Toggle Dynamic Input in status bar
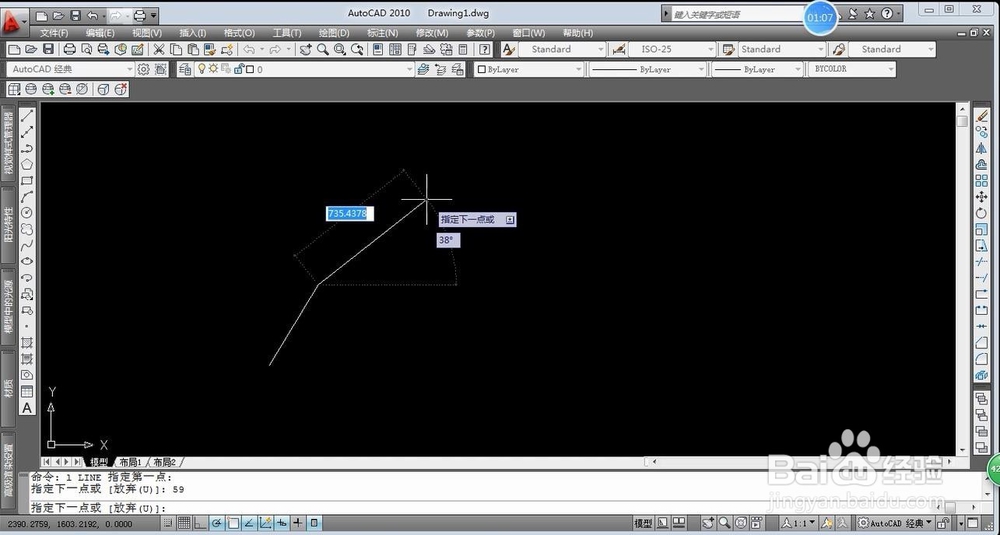 282,524
